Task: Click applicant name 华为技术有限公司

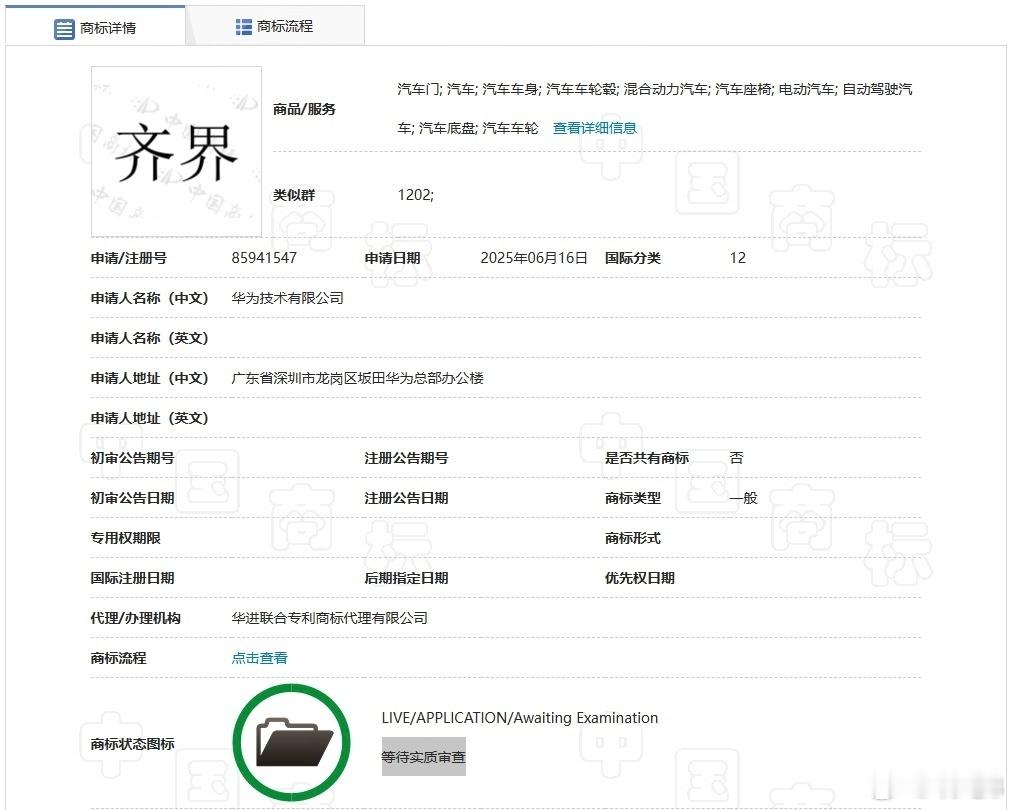Action: 286,298
